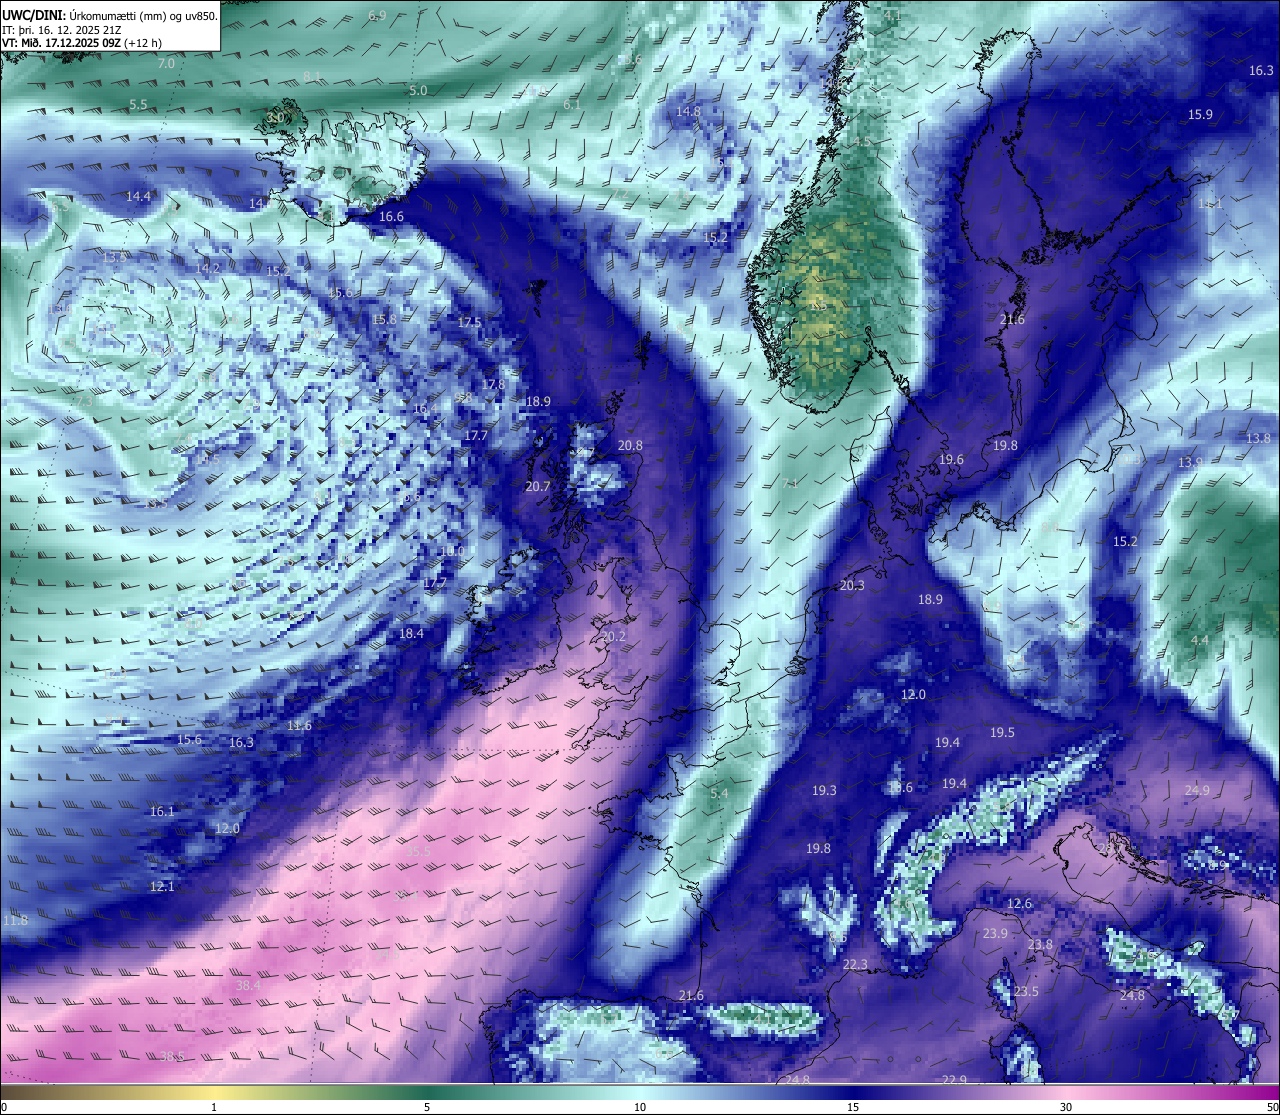Viewport: 1280px width, 1115px height.
Task: Click the 20.8 value over Scotland
Action: click(630, 446)
